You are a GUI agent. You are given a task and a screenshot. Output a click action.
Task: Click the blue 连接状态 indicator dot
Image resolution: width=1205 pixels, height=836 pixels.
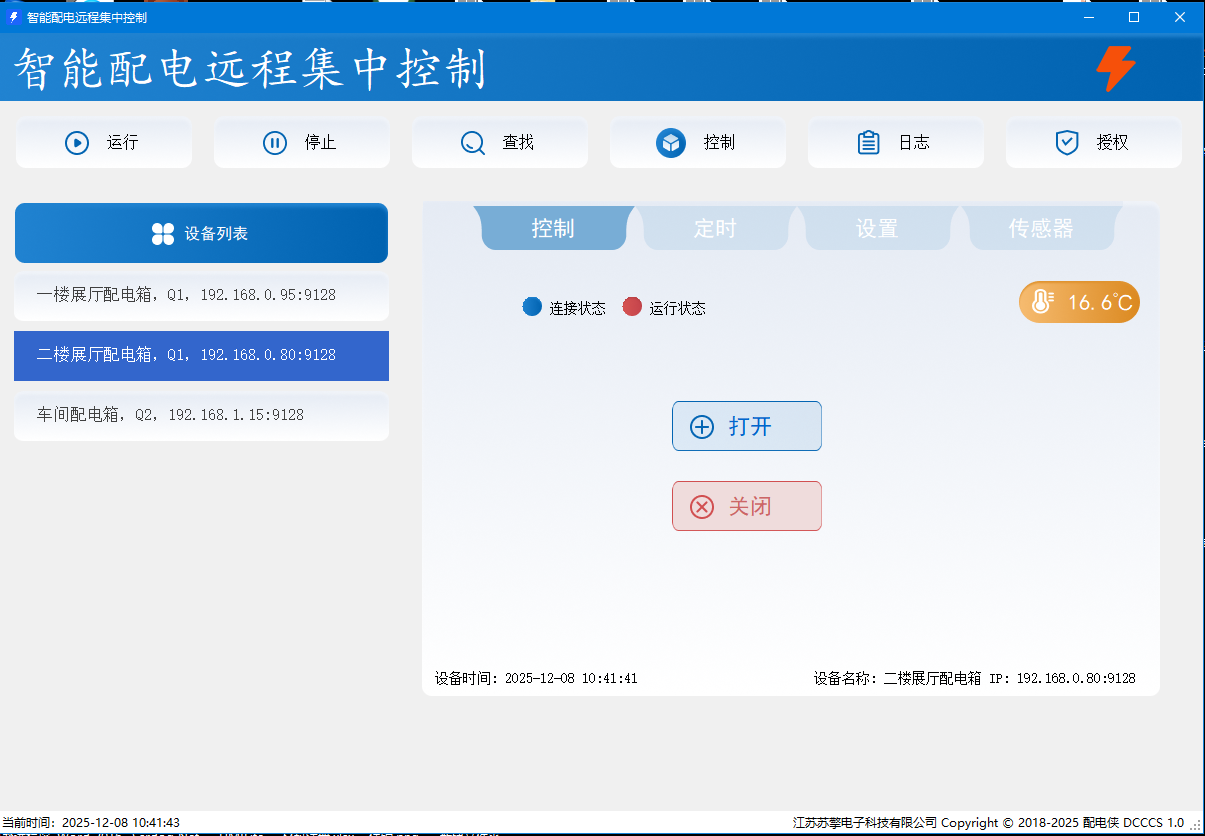[x=532, y=307]
